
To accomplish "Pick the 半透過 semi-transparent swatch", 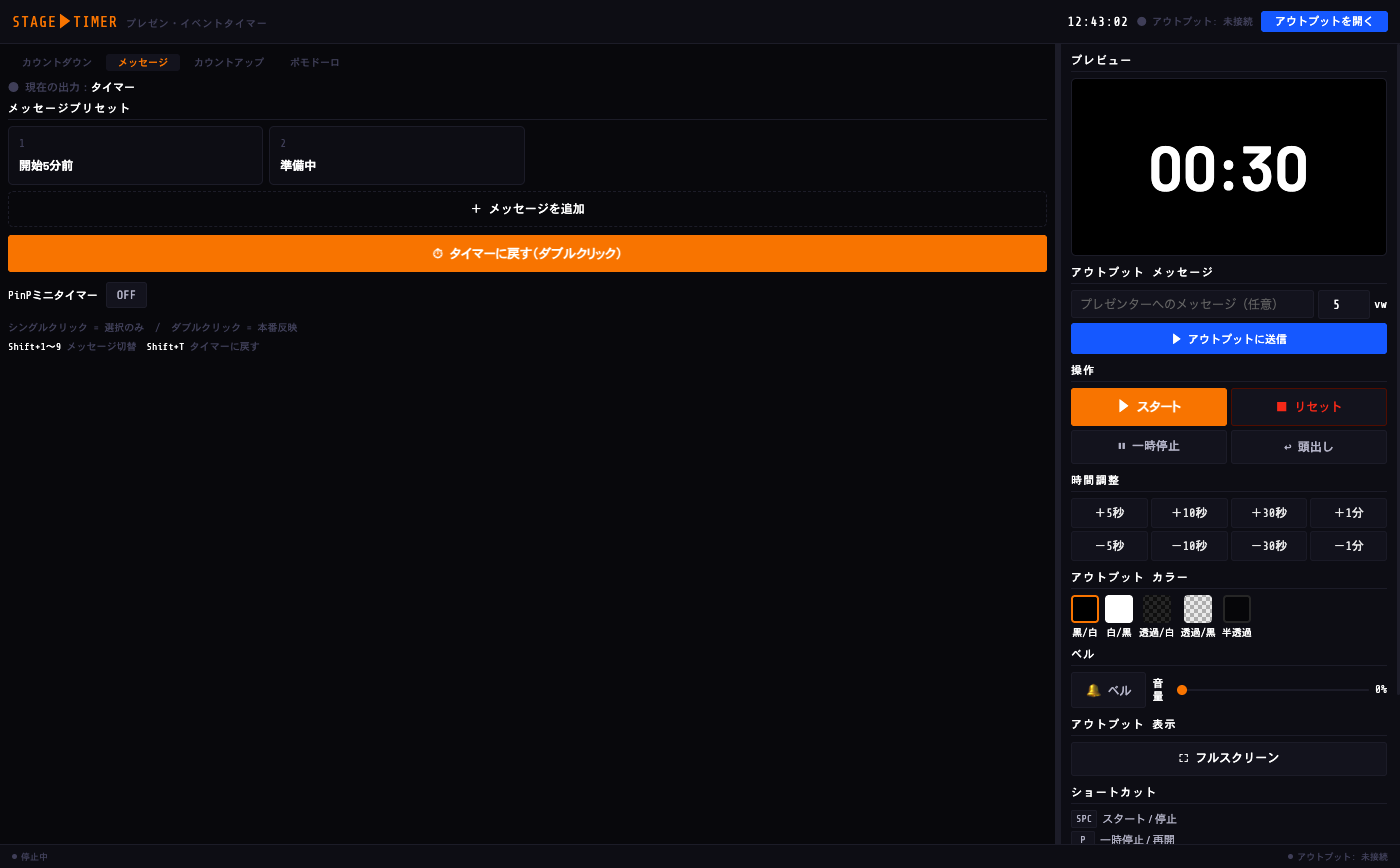I will 1237,609.
